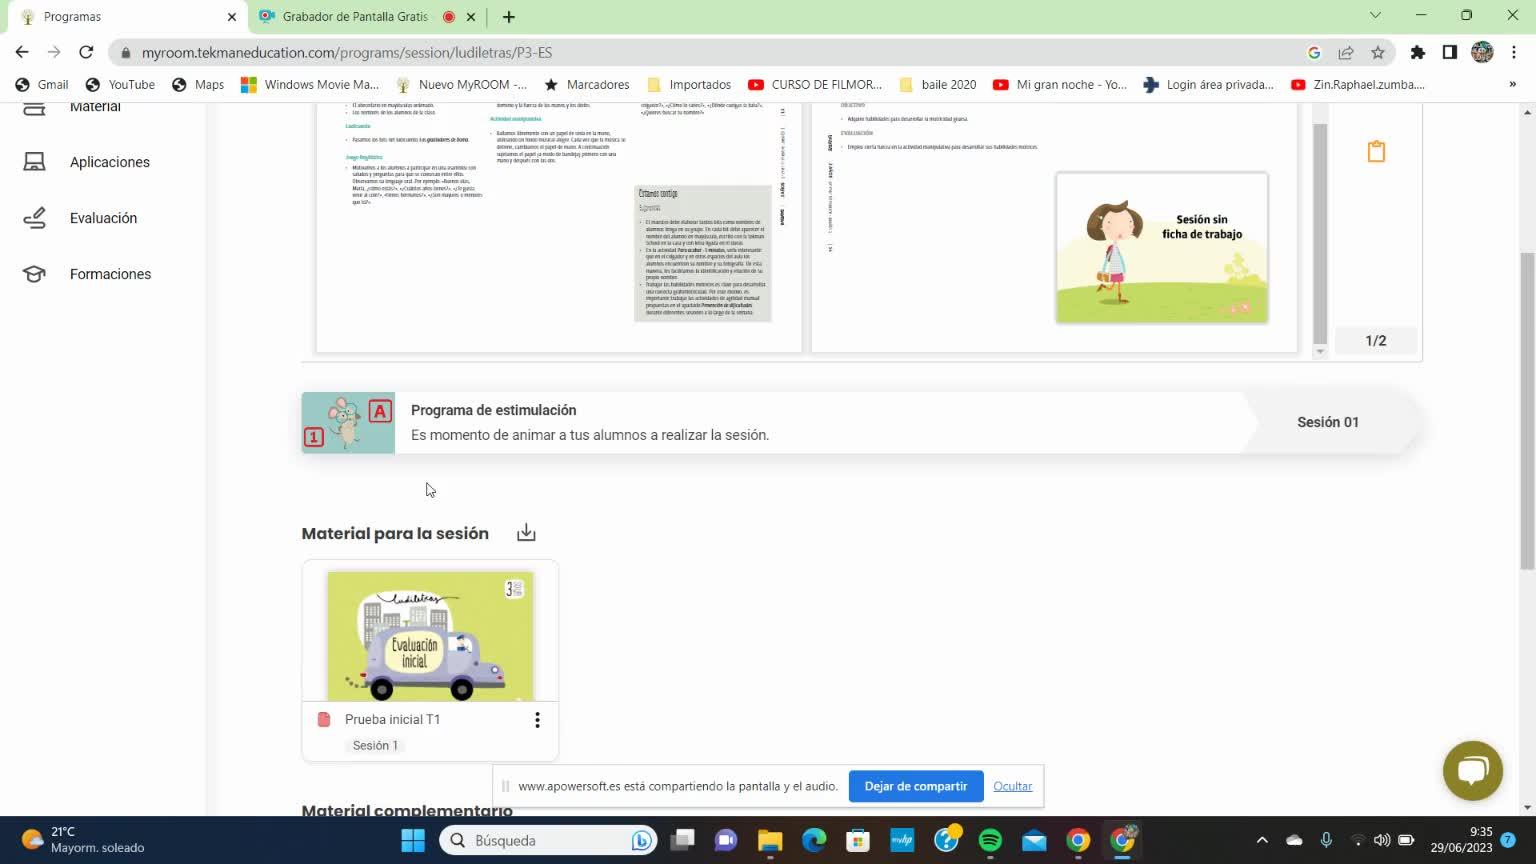Viewport: 1536px width, 864px height.
Task: Close the Grabador de Pantalla tab
Action: click(471, 17)
